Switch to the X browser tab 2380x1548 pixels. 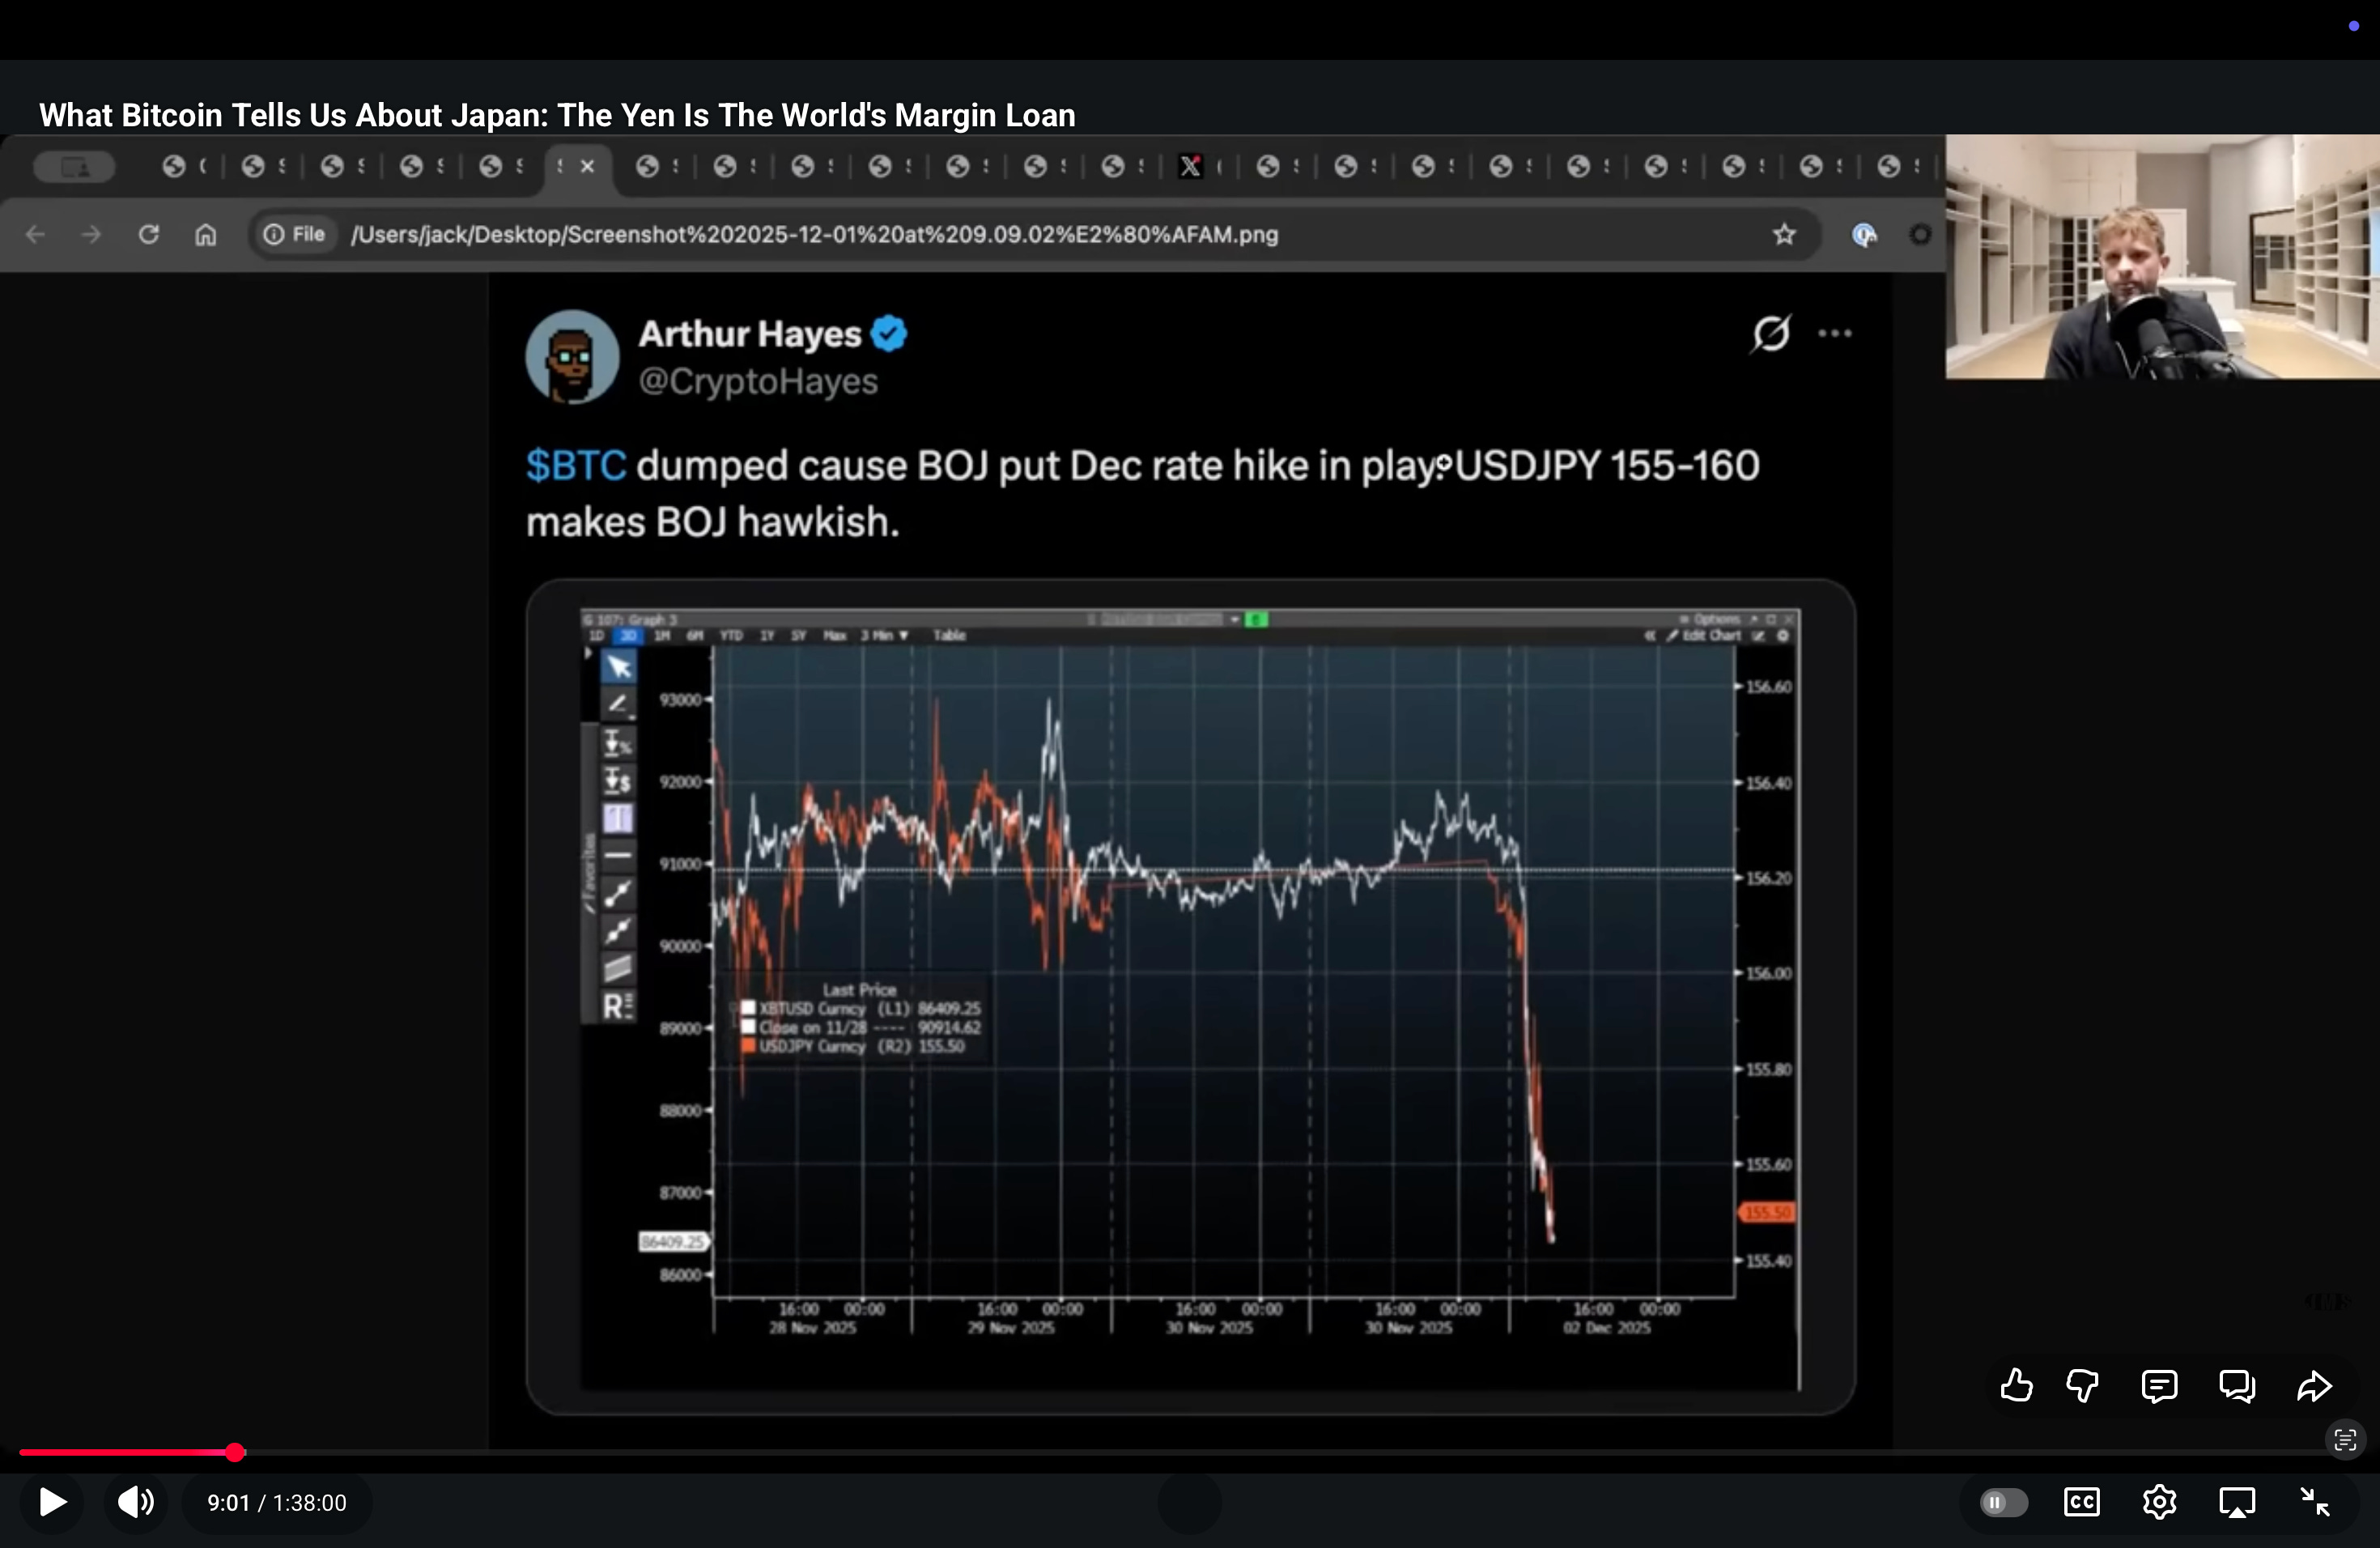(1190, 167)
